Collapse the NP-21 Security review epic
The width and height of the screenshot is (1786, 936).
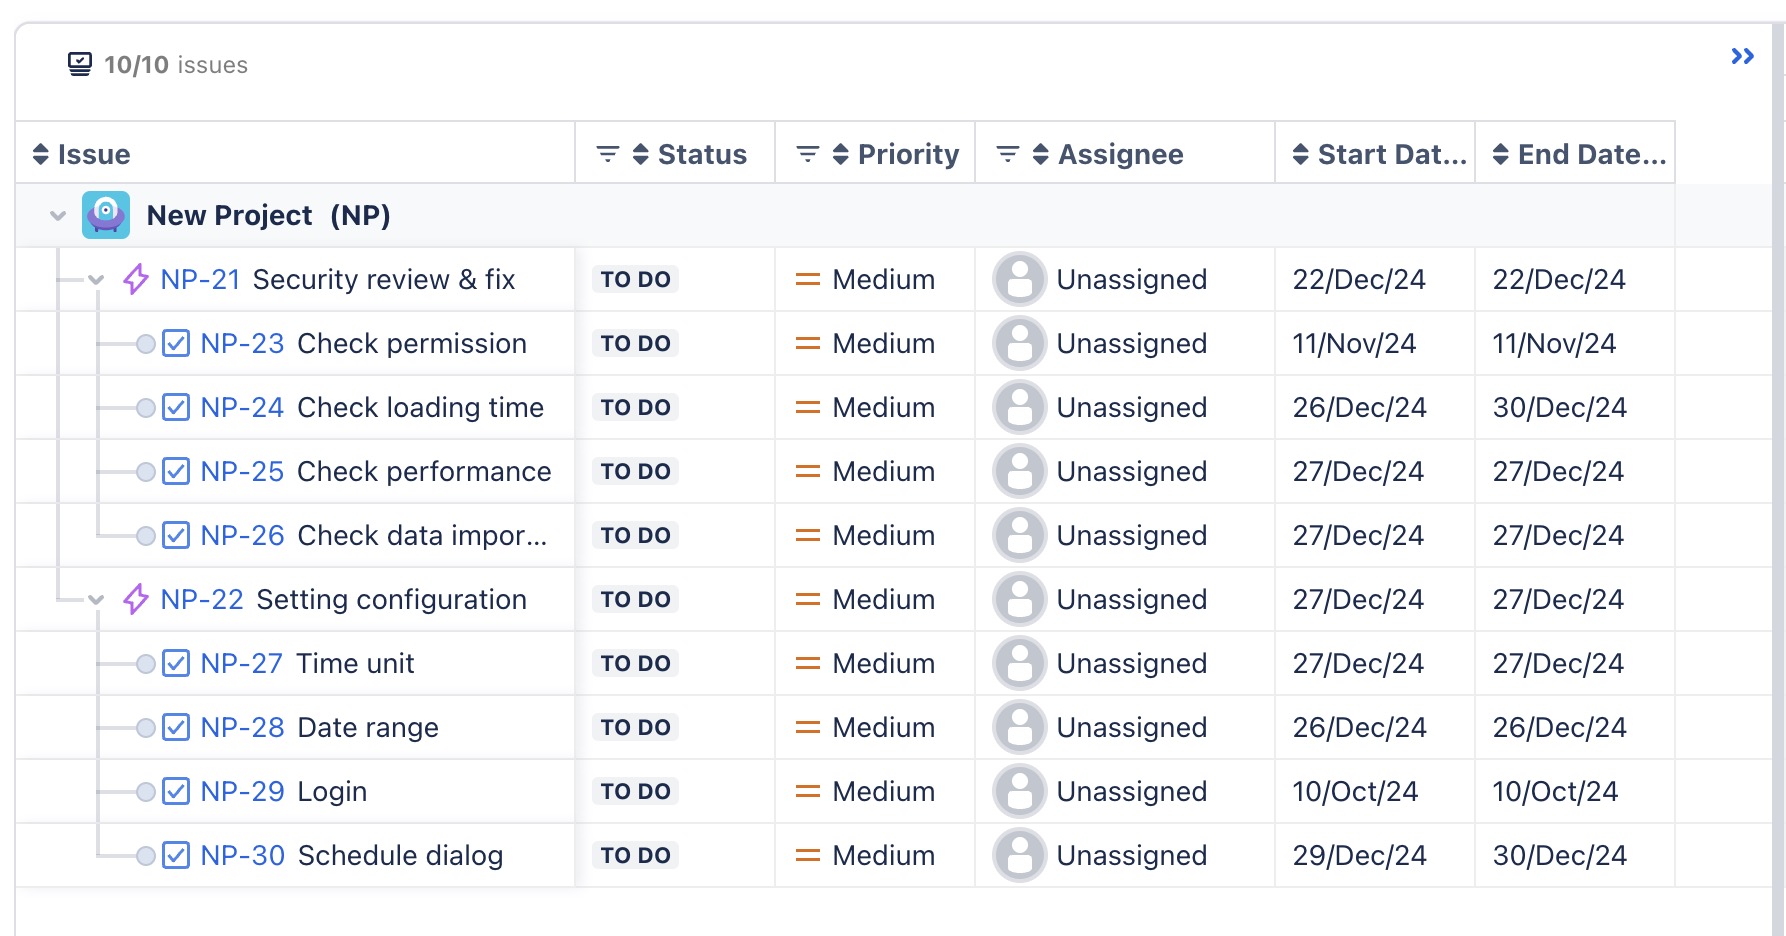click(x=96, y=279)
